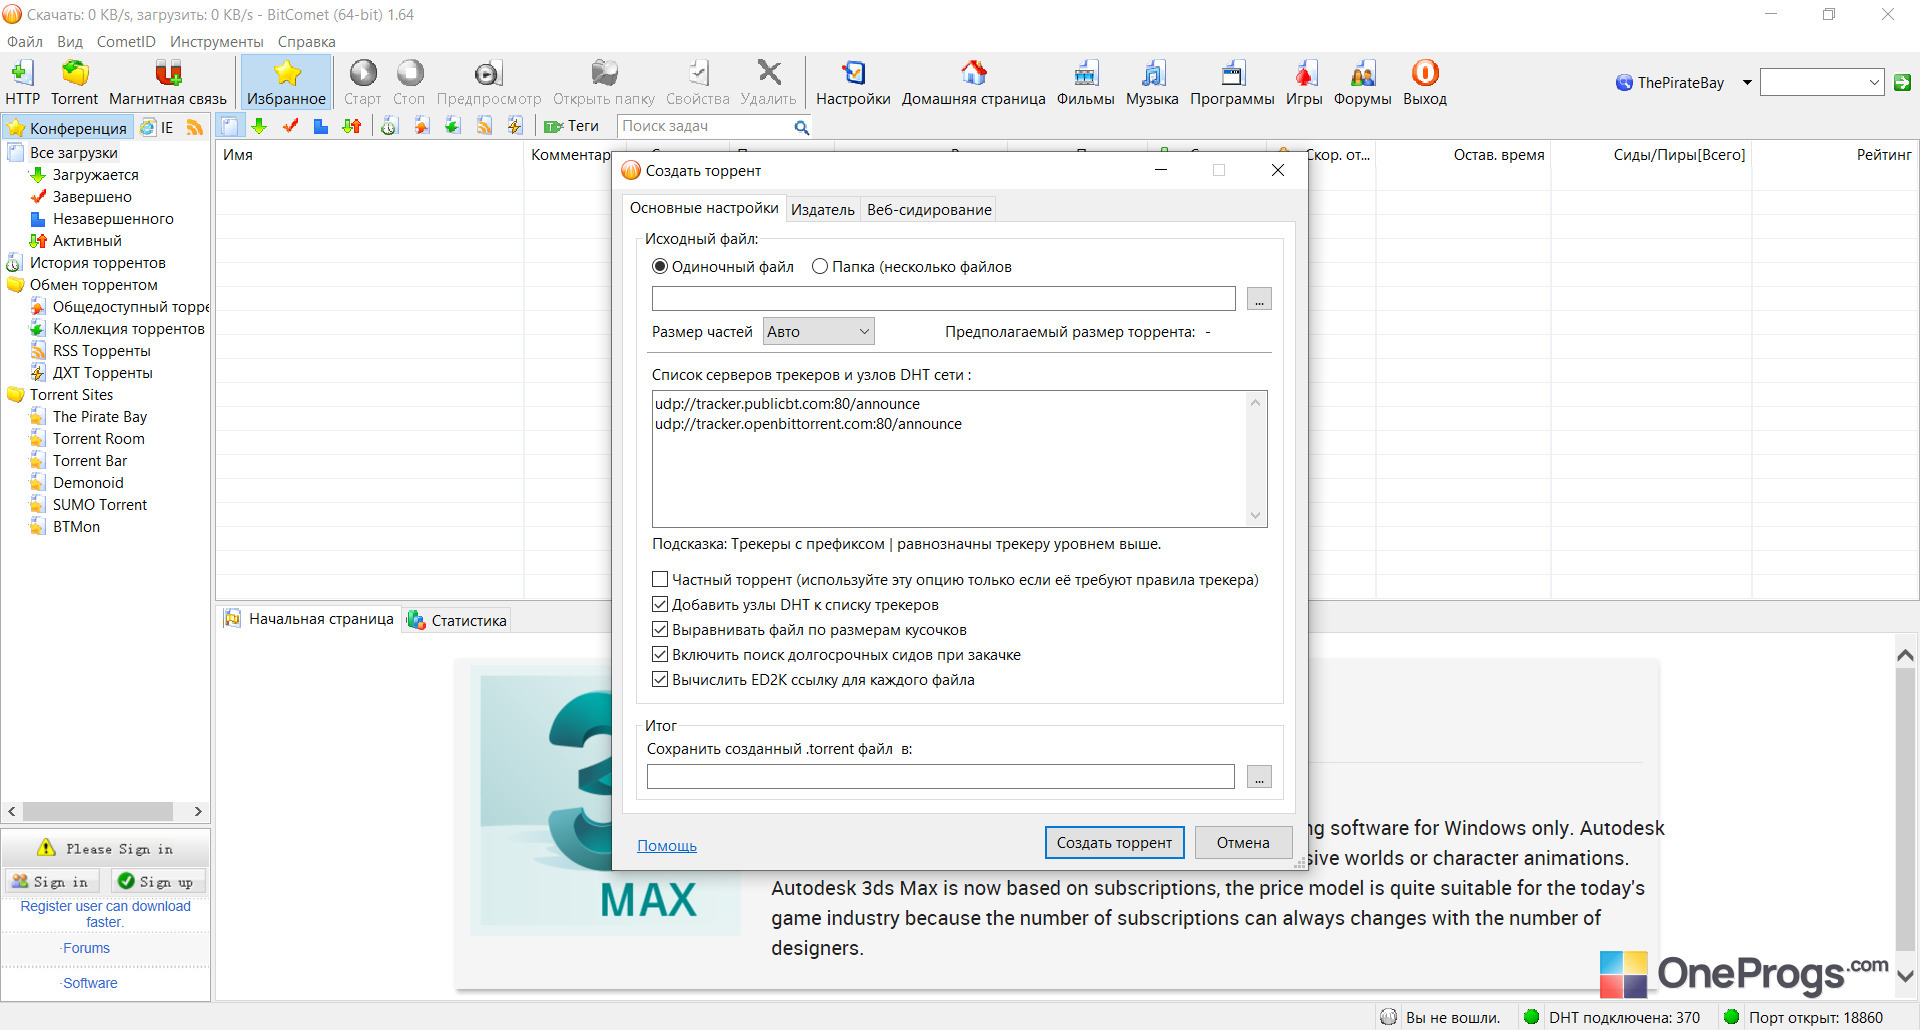The height and width of the screenshot is (1030, 1920).
Task: Click the Поиск задач search field
Action: tap(705, 126)
